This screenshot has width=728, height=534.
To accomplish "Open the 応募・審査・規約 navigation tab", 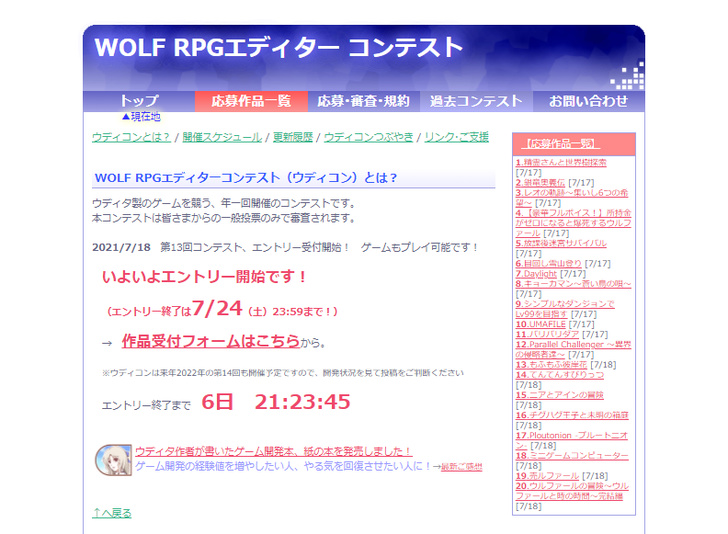I will coord(364,101).
